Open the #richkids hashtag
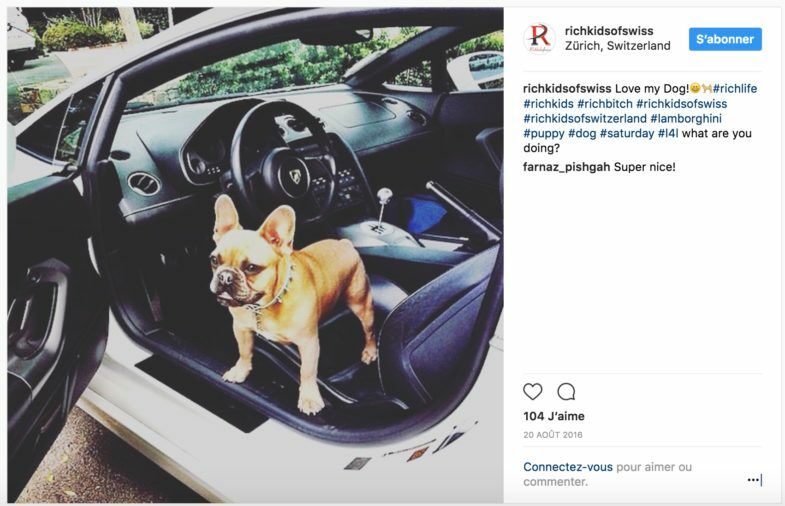Image resolution: width=785 pixels, height=506 pixels. click(x=548, y=104)
